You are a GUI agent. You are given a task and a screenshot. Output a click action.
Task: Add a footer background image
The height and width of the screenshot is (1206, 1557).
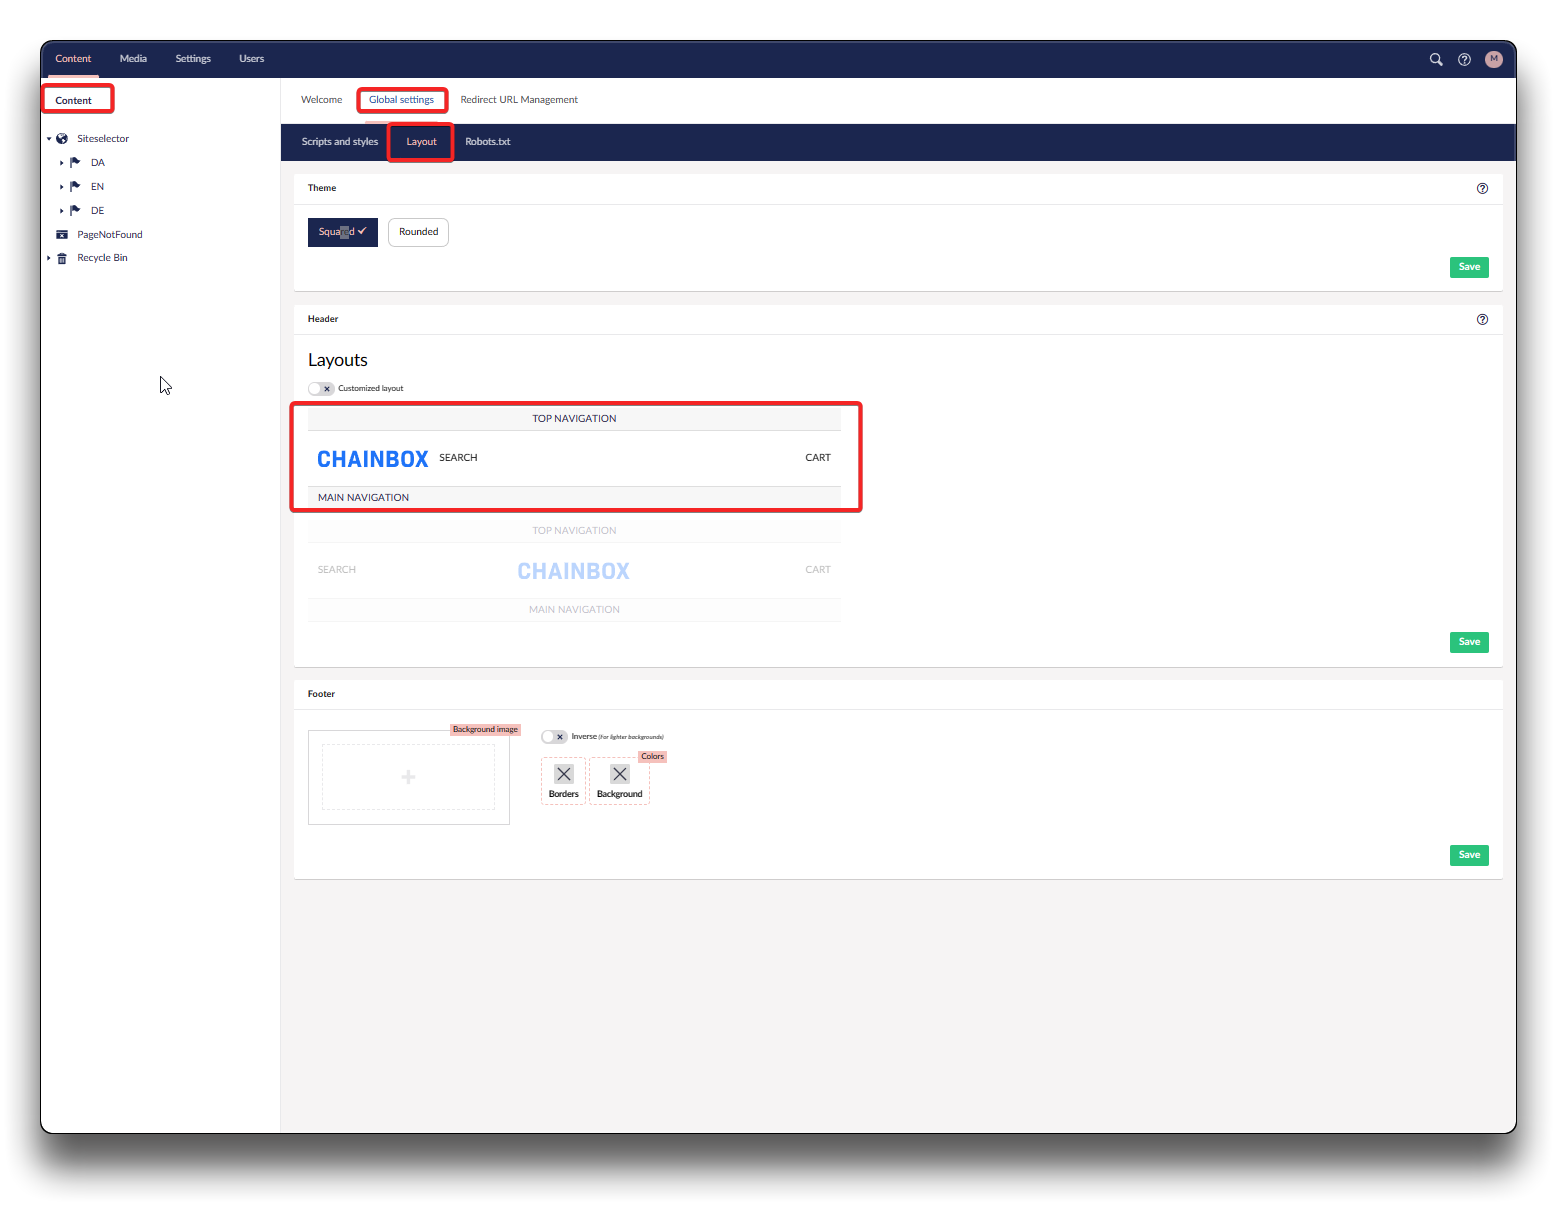pyautogui.click(x=408, y=777)
